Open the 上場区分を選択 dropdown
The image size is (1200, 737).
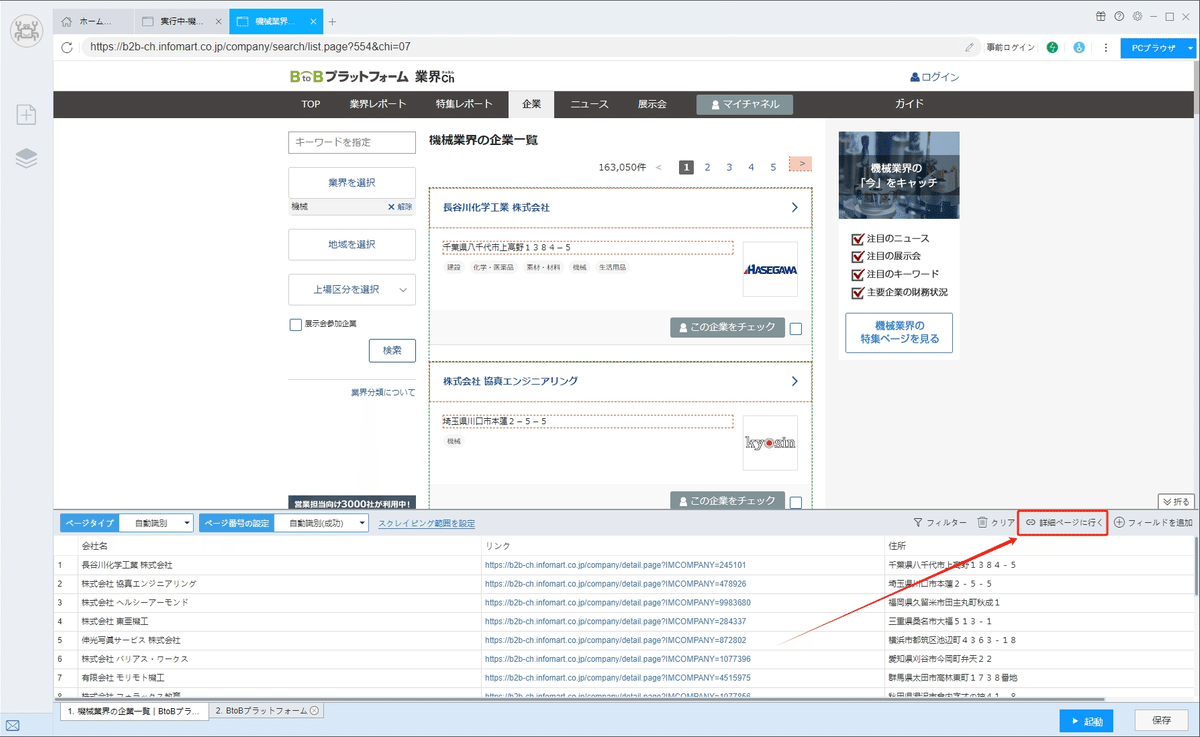[351, 289]
